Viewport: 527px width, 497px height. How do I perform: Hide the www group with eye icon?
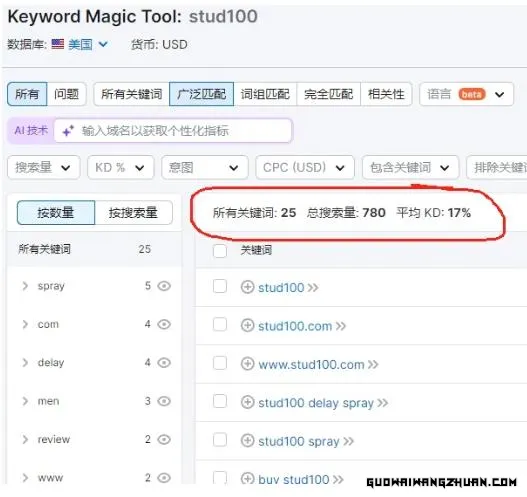click(164, 478)
